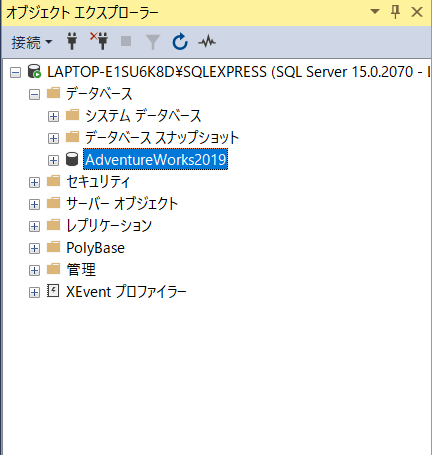
Task: Open the Object Explorer window position dropdown arrow
Action: [x=375, y=12]
